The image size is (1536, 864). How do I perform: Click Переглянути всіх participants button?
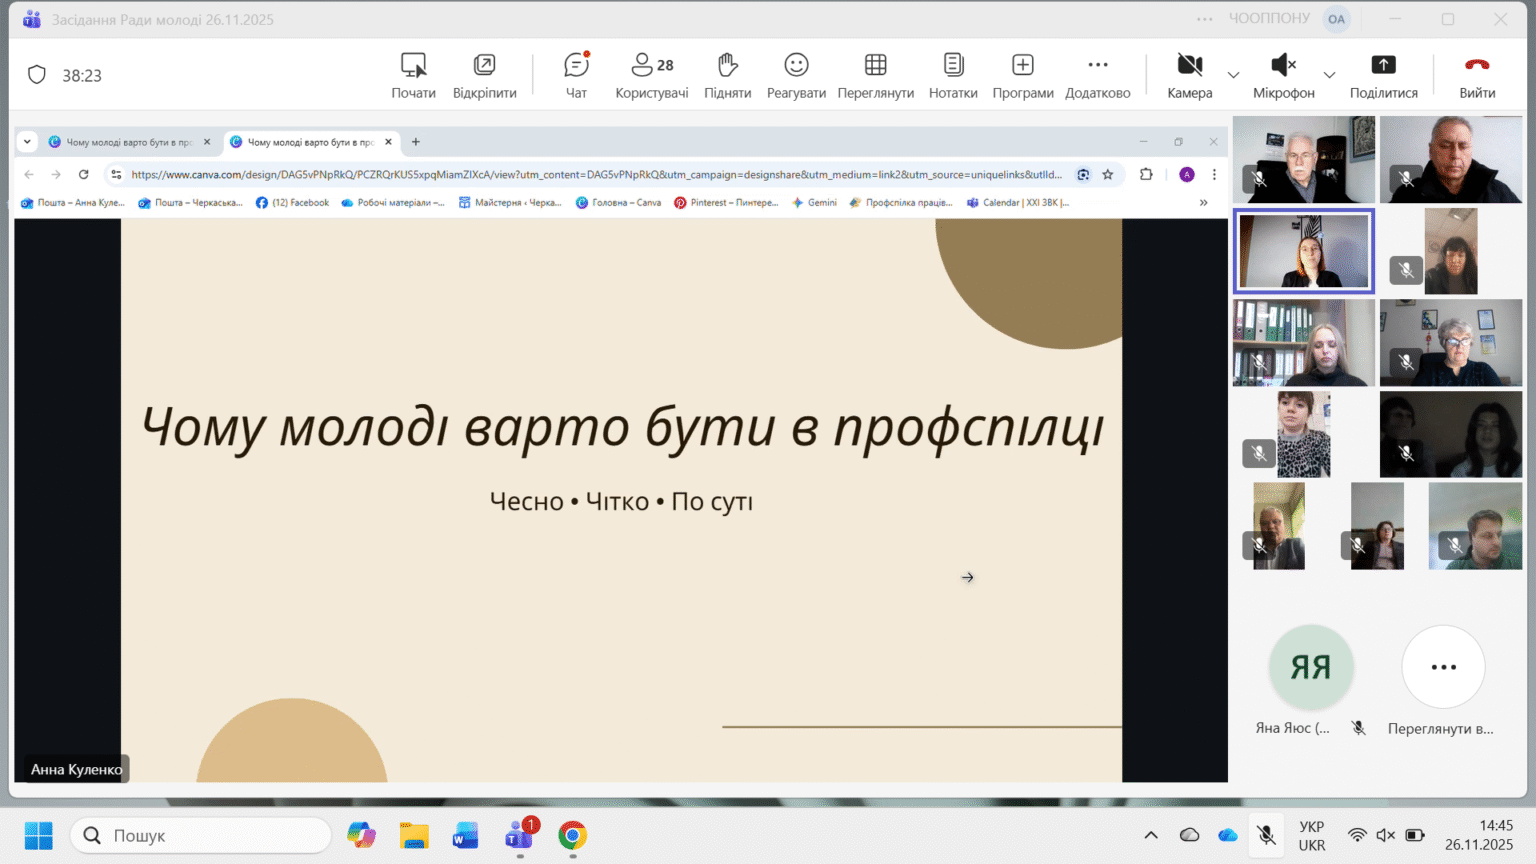tap(1443, 667)
